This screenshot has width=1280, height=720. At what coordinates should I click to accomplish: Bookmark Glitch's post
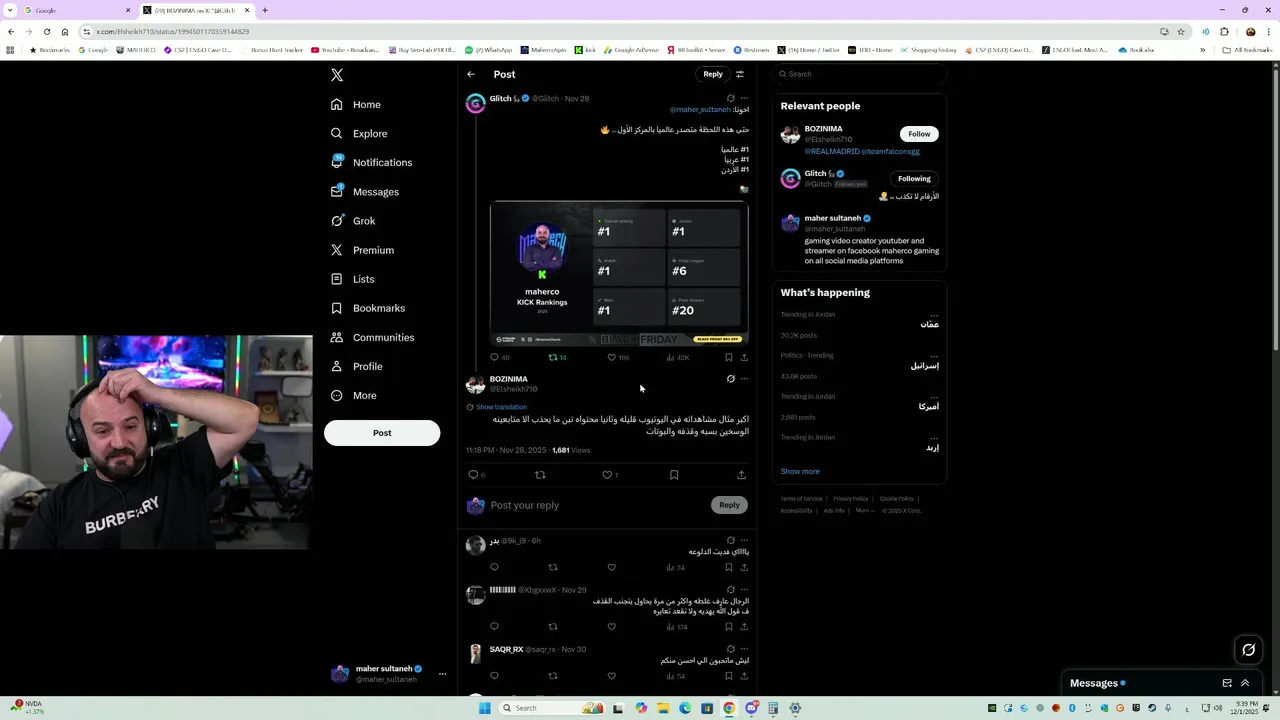click(729, 357)
